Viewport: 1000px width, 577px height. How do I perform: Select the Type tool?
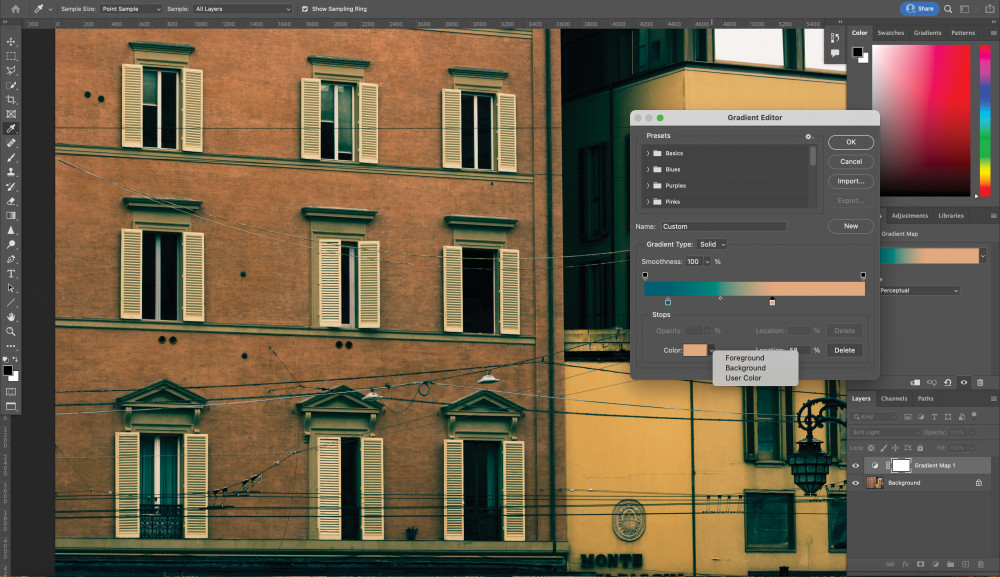(x=11, y=274)
